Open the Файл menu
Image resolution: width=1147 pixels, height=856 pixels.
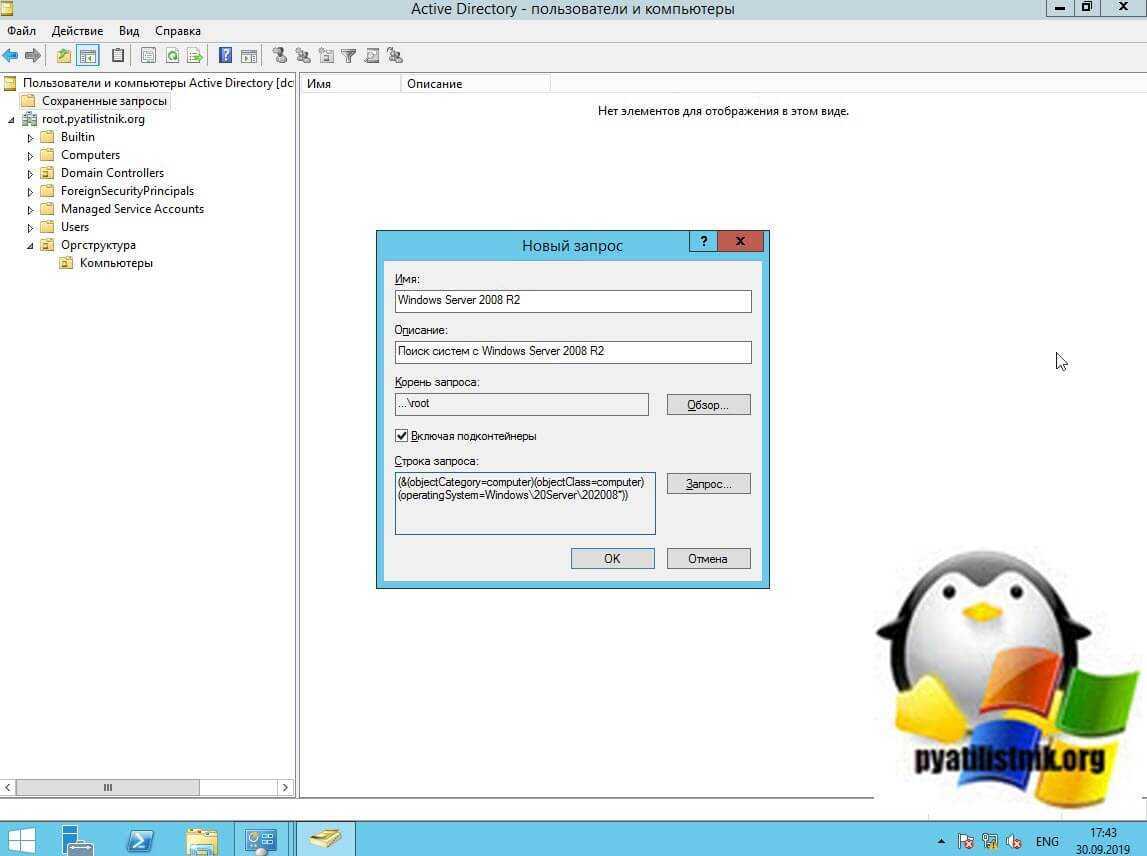coord(21,31)
